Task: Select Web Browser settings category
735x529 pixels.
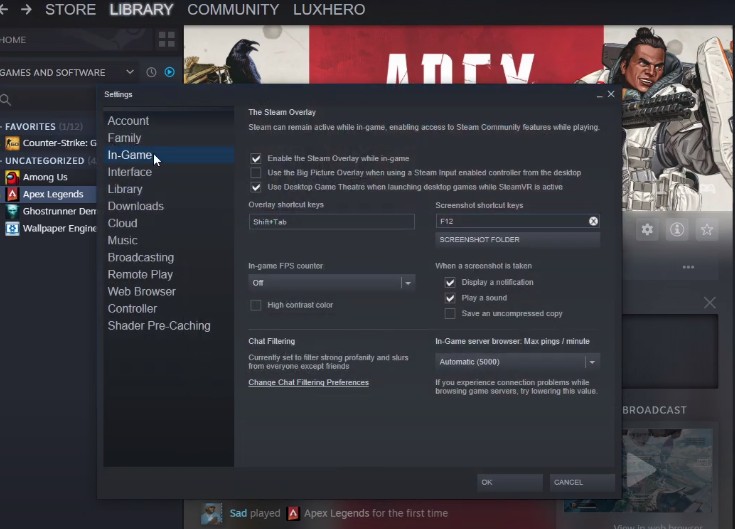Action: pos(168,292)
